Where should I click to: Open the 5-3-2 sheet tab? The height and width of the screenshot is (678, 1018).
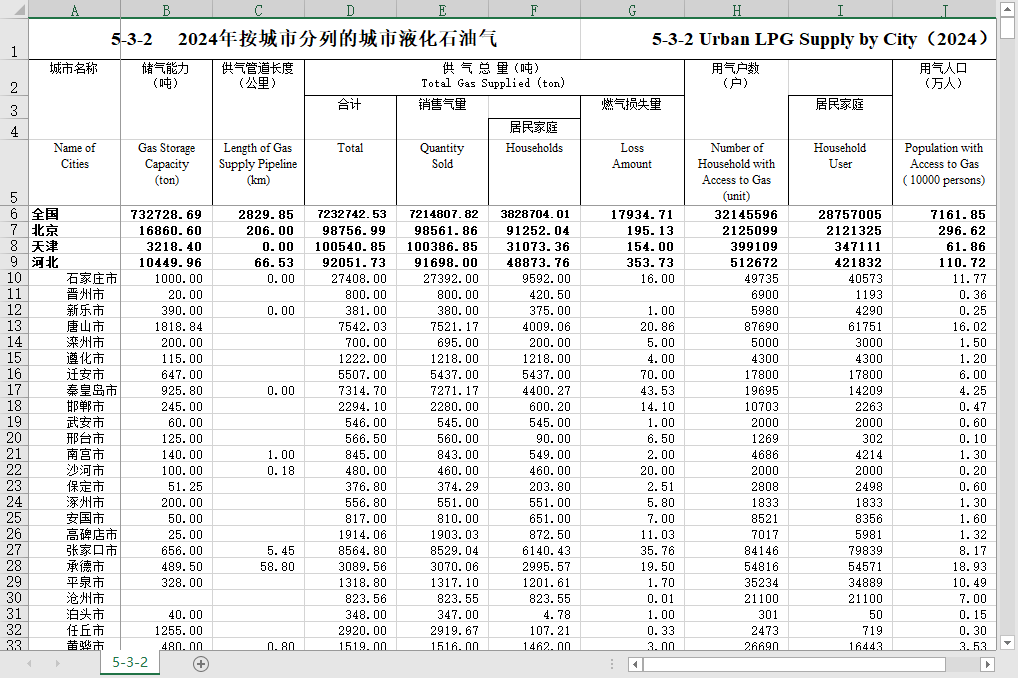pos(130,662)
